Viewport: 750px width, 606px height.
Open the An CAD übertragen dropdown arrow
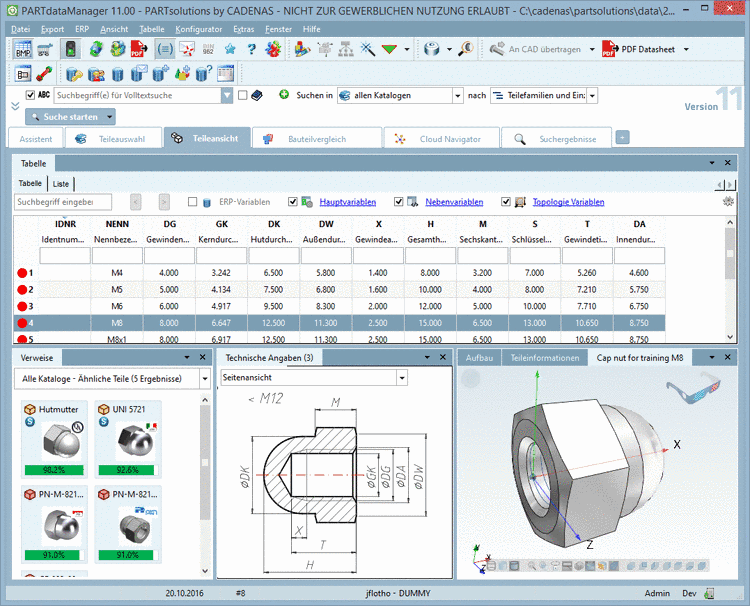coord(592,49)
